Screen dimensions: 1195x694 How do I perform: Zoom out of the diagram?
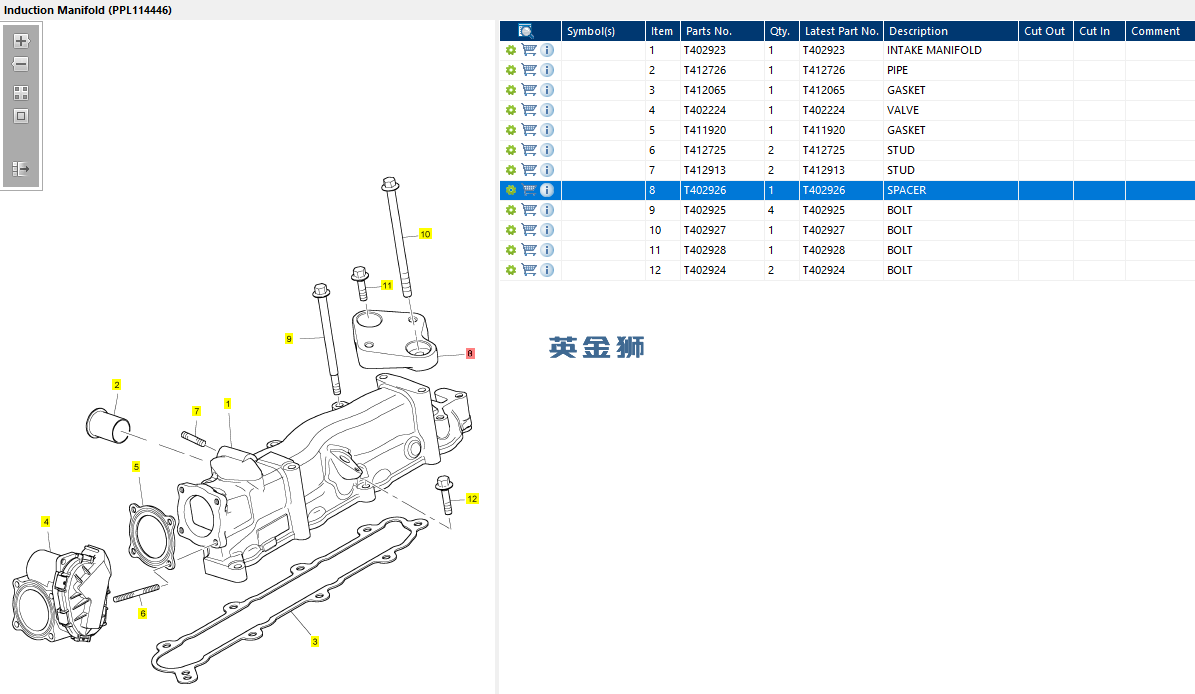click(x=21, y=64)
